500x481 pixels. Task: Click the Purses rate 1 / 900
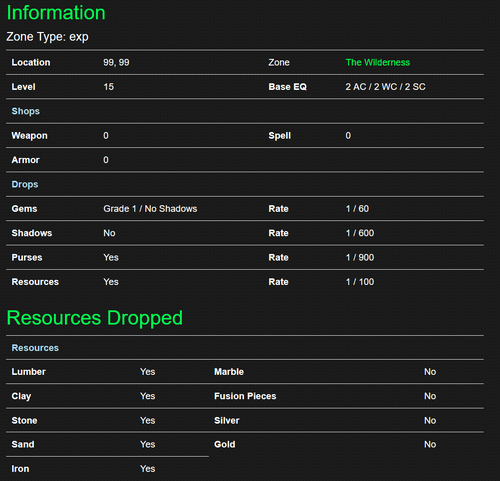(360, 257)
